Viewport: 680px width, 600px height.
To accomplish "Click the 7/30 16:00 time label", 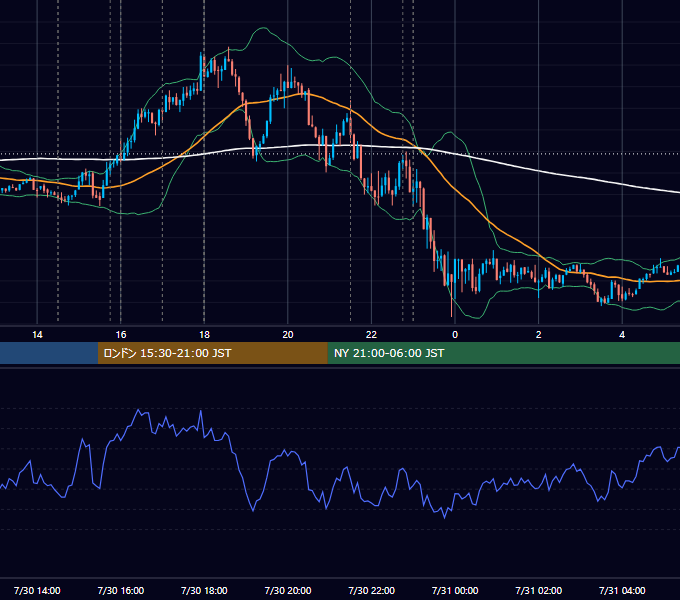I will tap(121, 590).
